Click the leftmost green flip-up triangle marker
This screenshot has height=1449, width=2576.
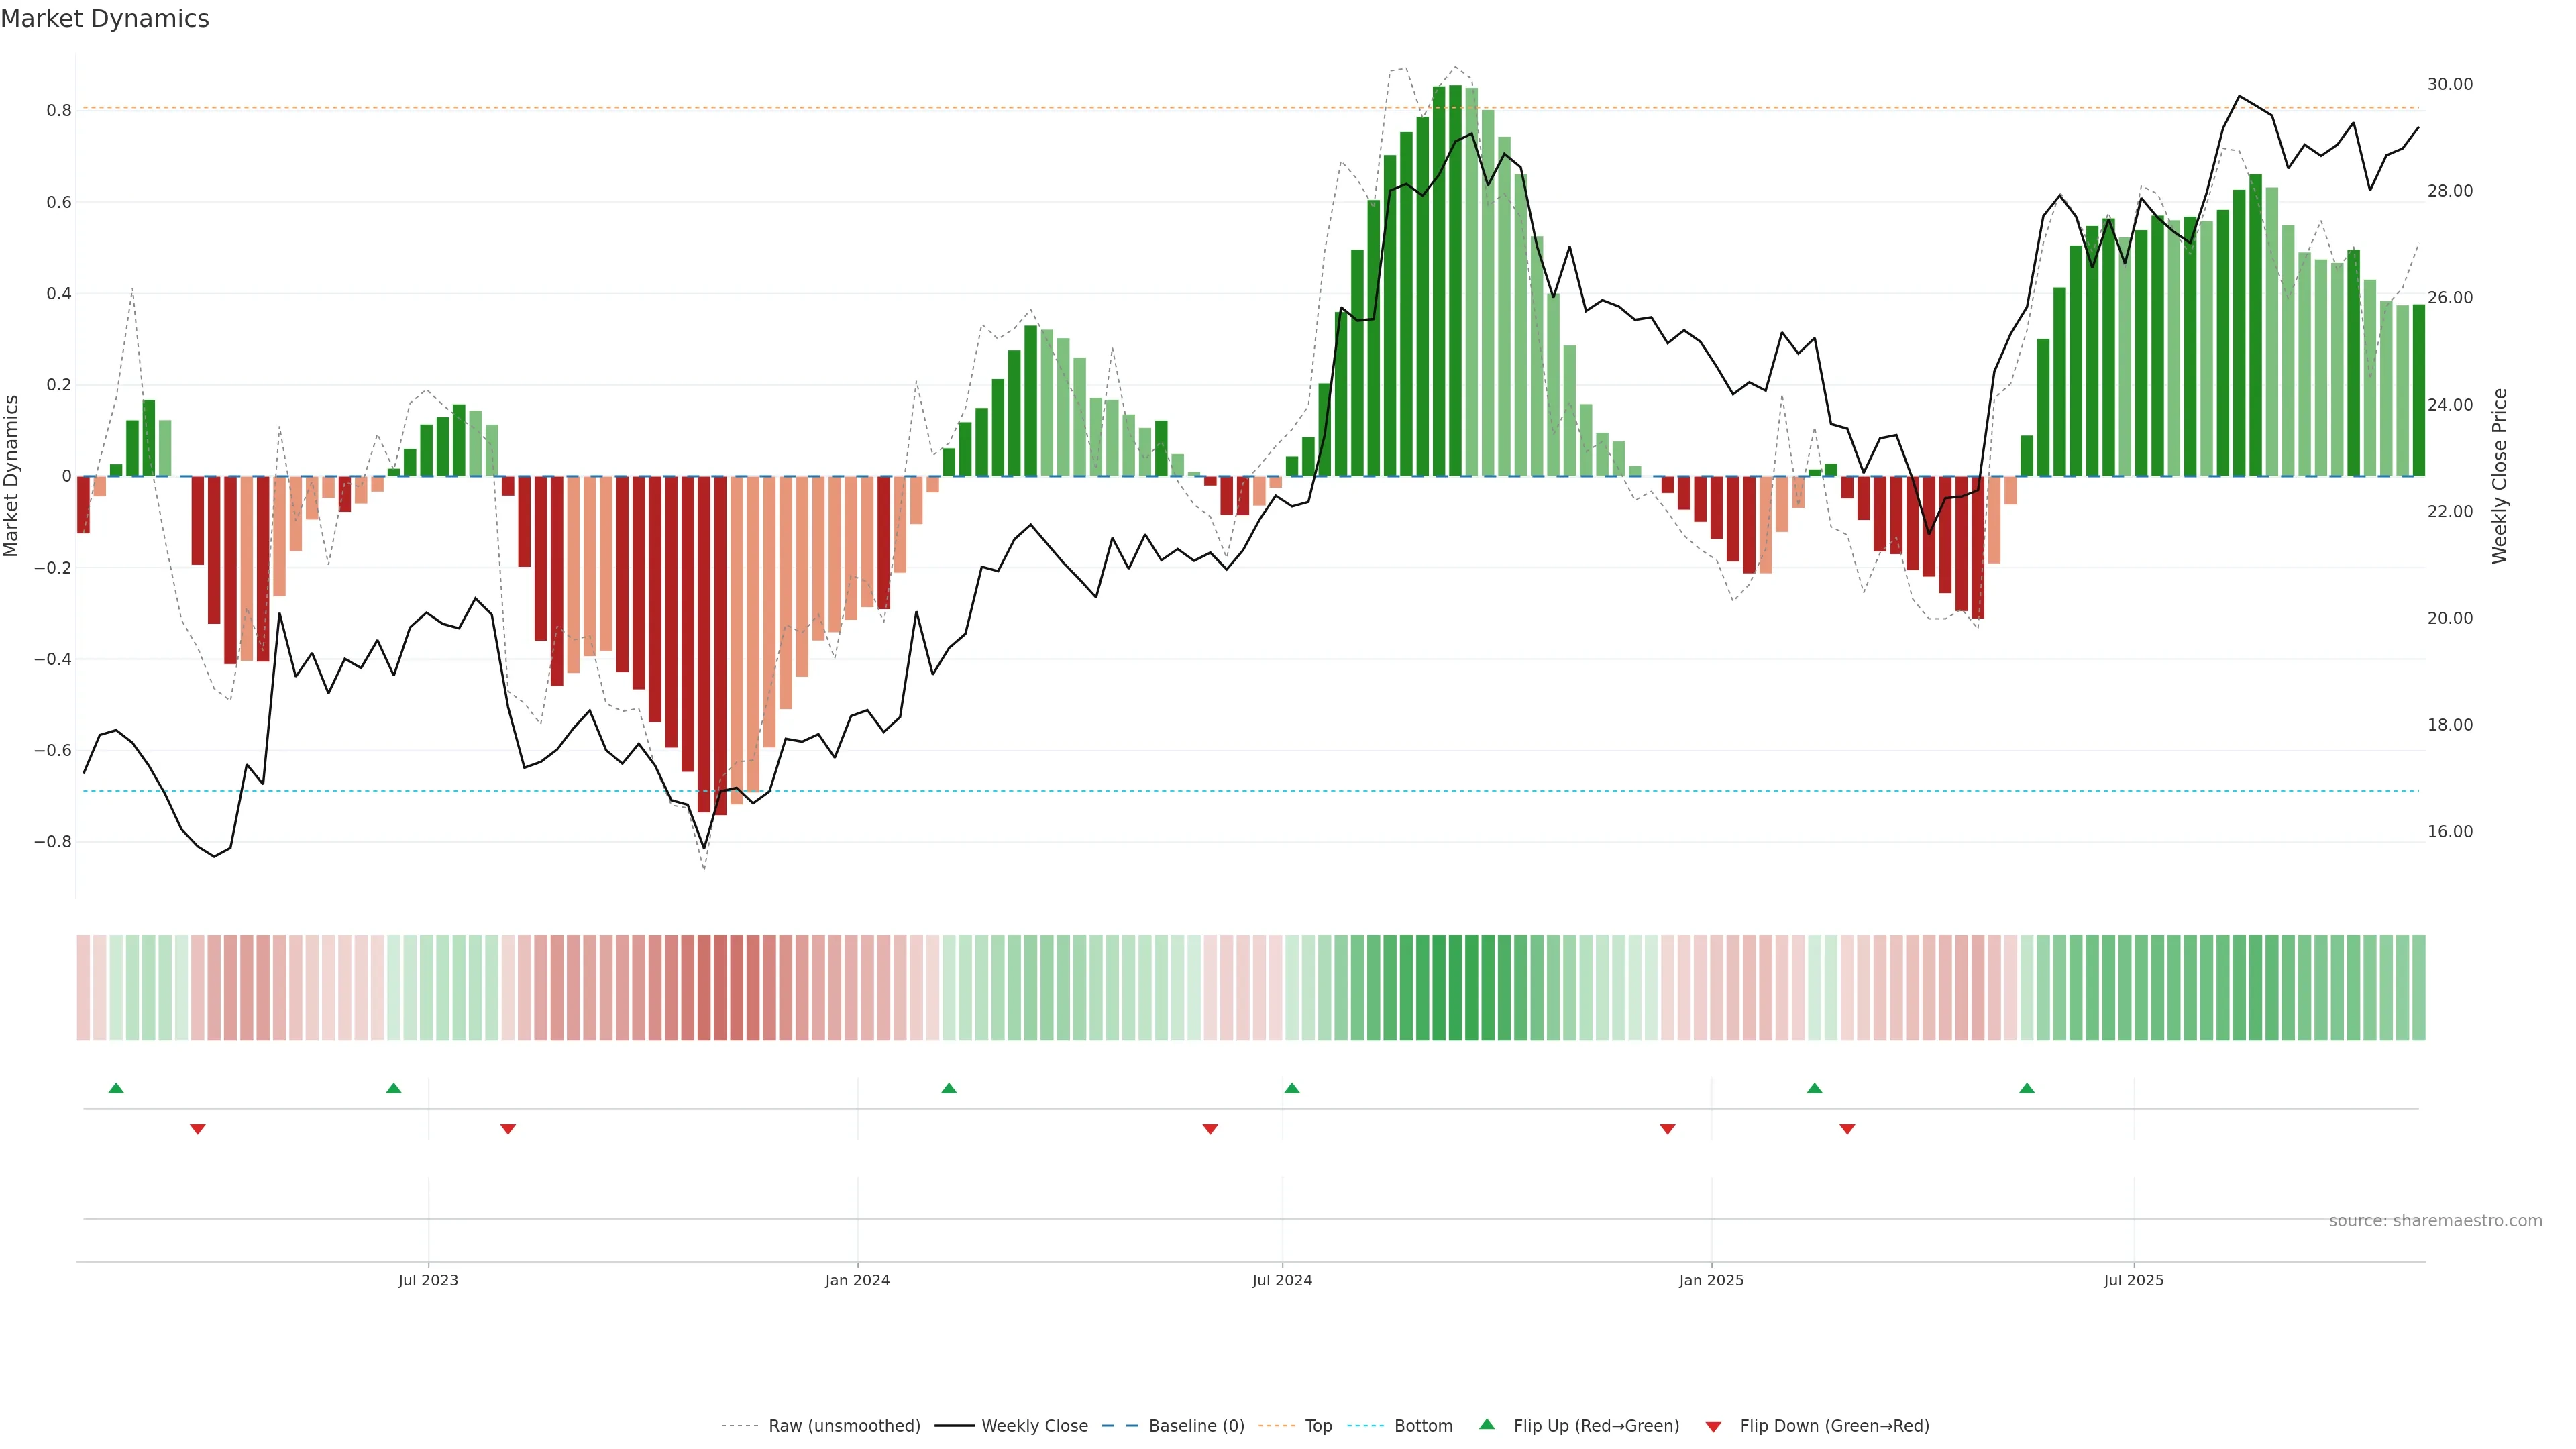pyautogui.click(x=116, y=1088)
